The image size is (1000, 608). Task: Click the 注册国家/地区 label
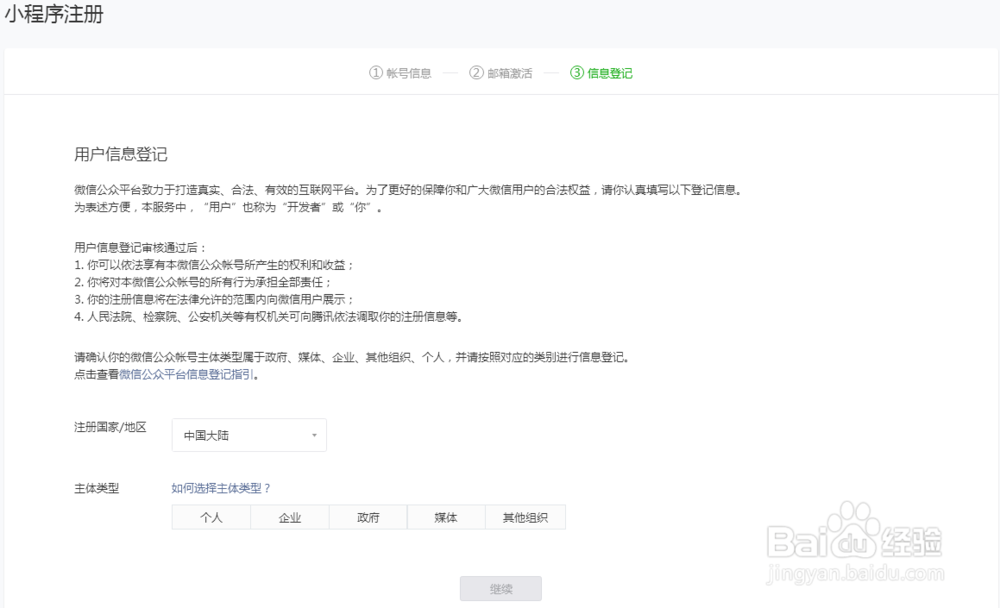coord(110,427)
